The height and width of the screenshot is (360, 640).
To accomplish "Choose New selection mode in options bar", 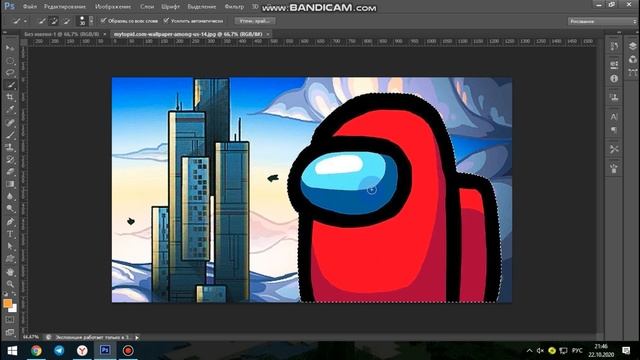I will click(42, 21).
